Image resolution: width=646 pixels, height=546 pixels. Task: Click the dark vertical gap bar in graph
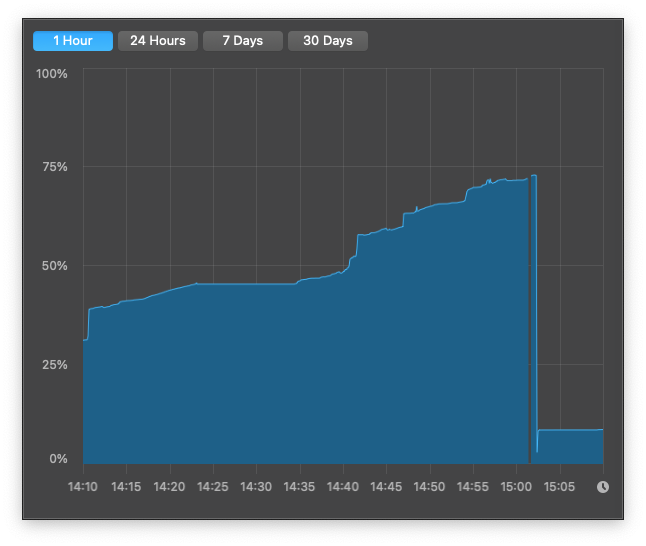pyautogui.click(x=529, y=320)
